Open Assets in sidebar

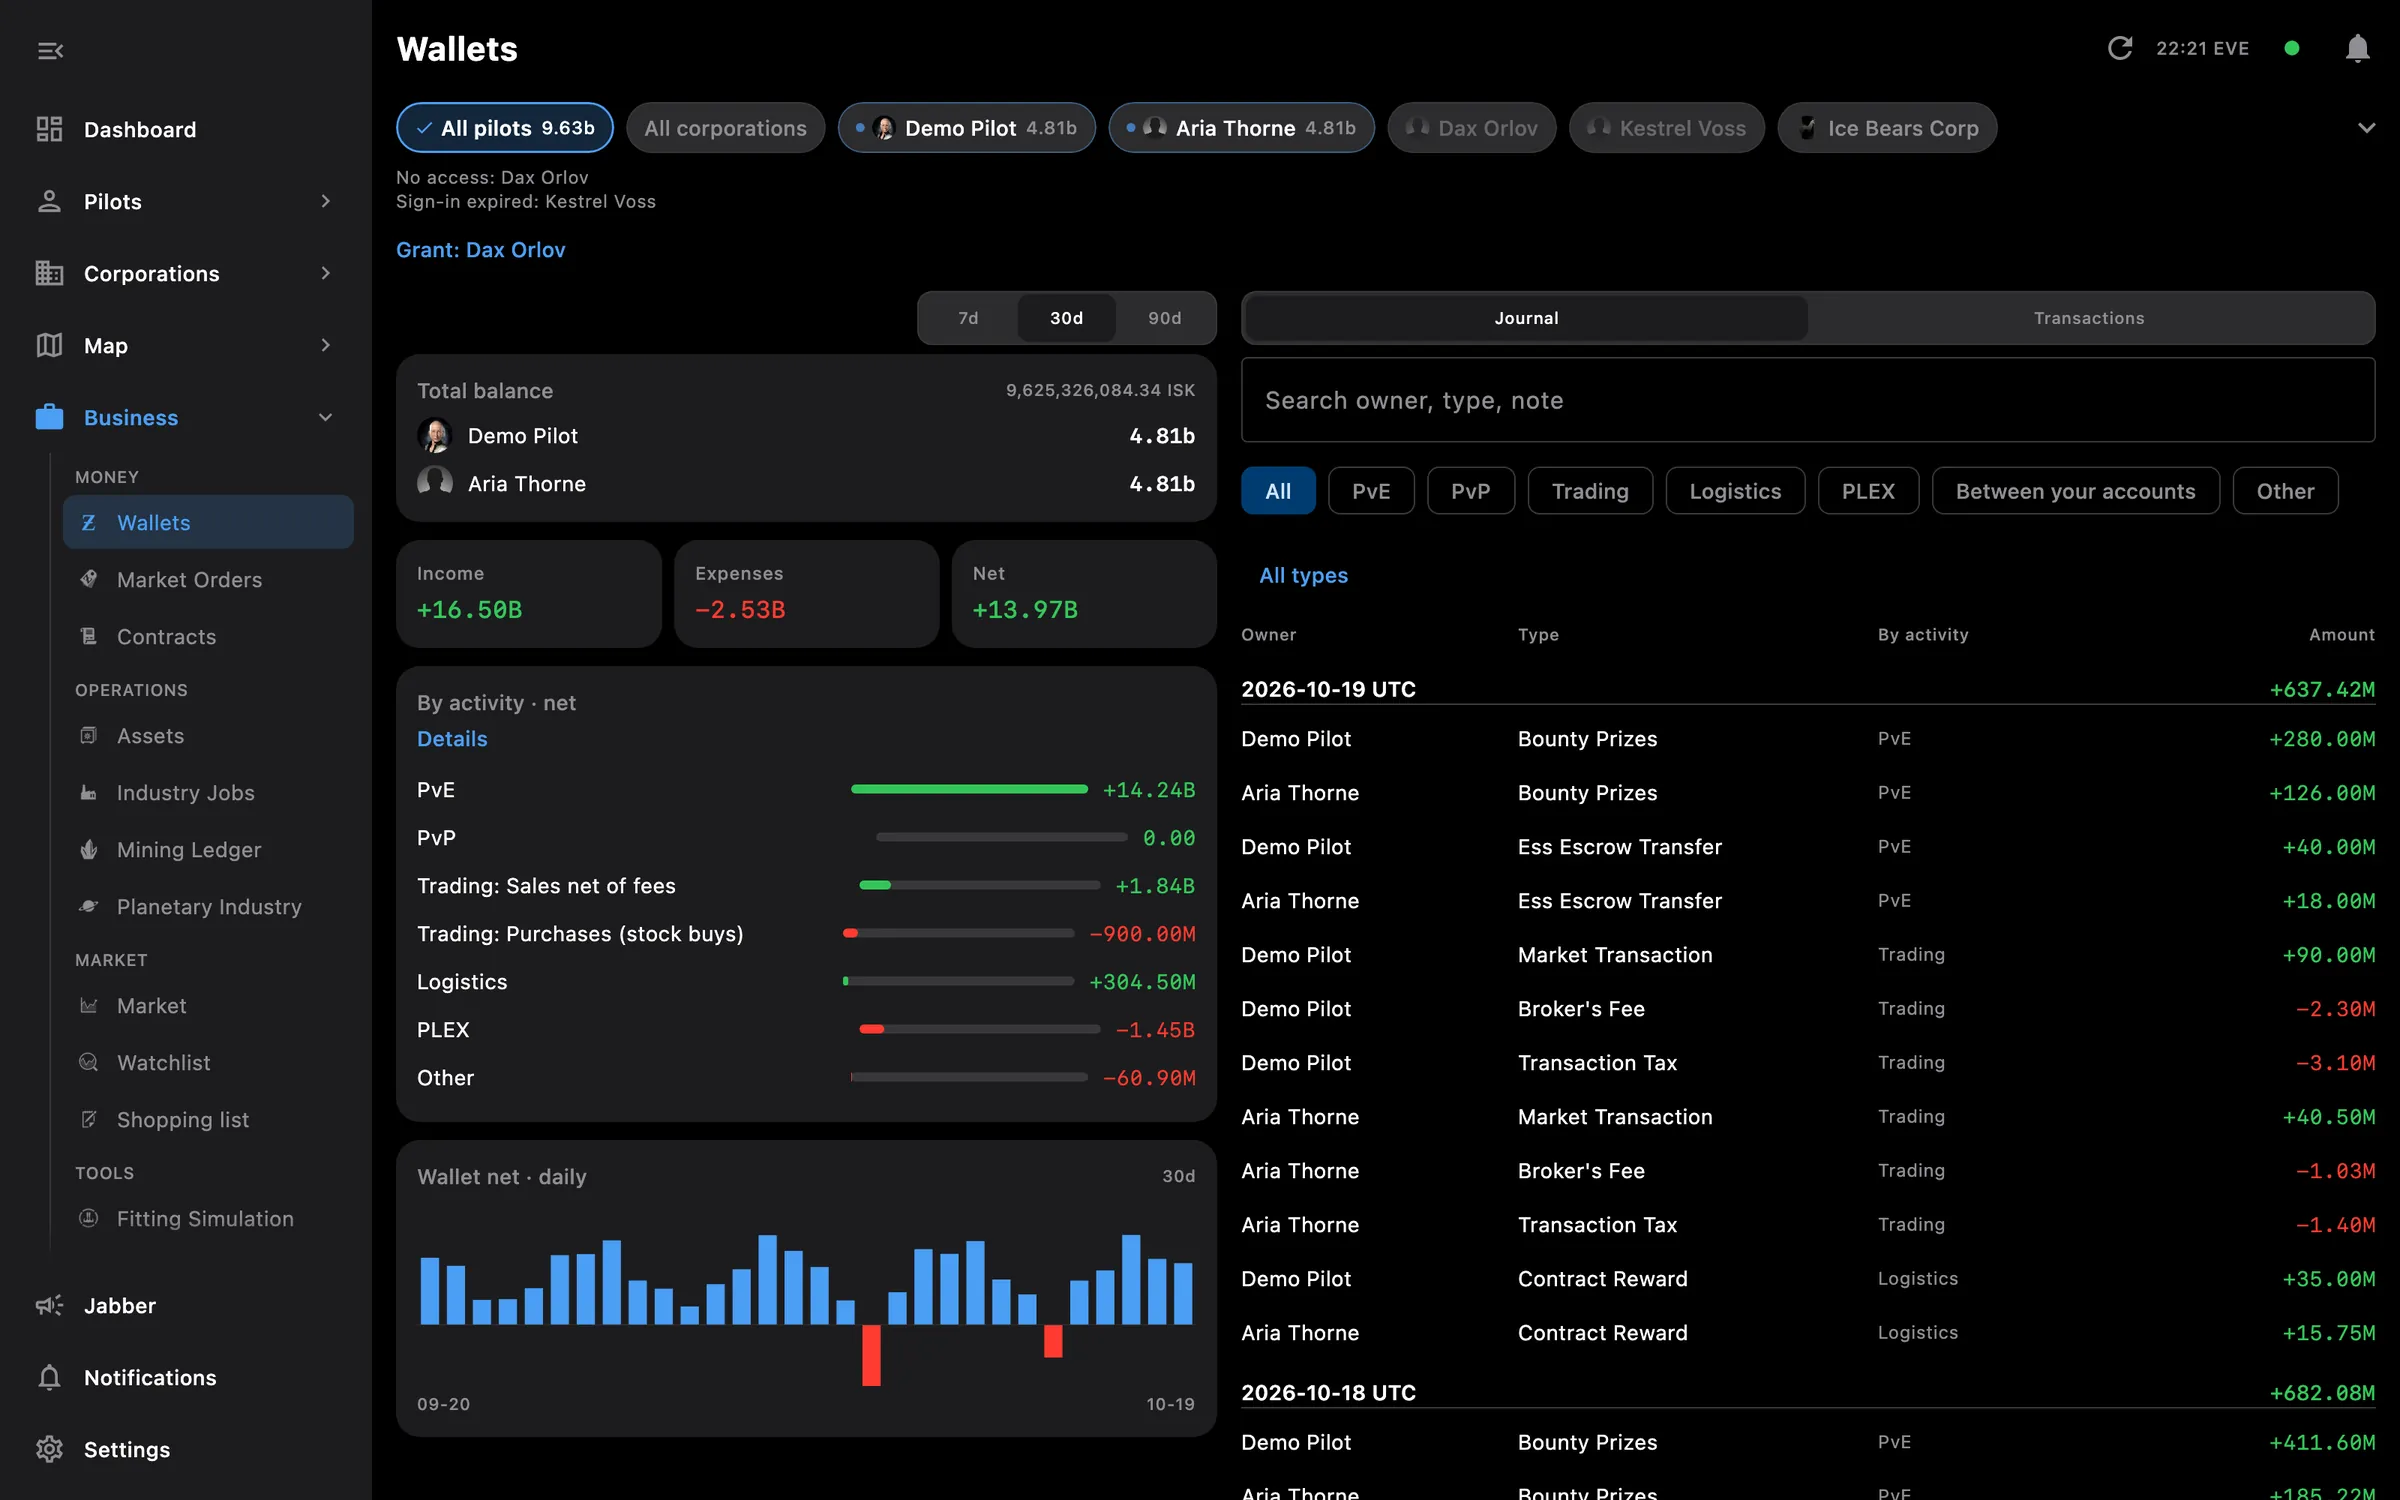point(208,735)
